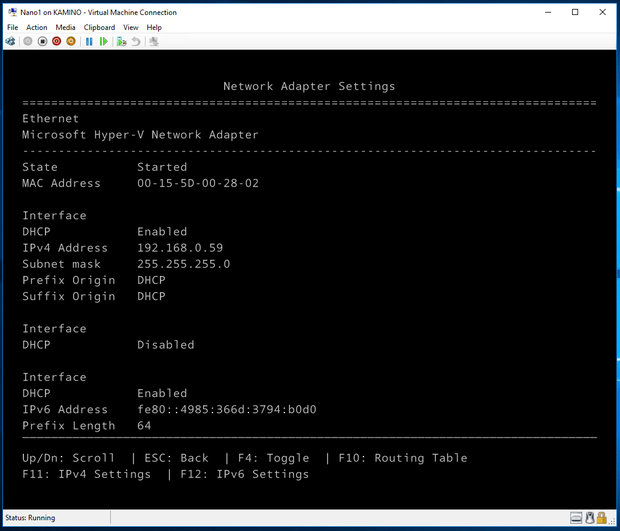This screenshot has width=620, height=531.
Task: Click the Enhanced Session toolbar icon
Action: coord(154,42)
